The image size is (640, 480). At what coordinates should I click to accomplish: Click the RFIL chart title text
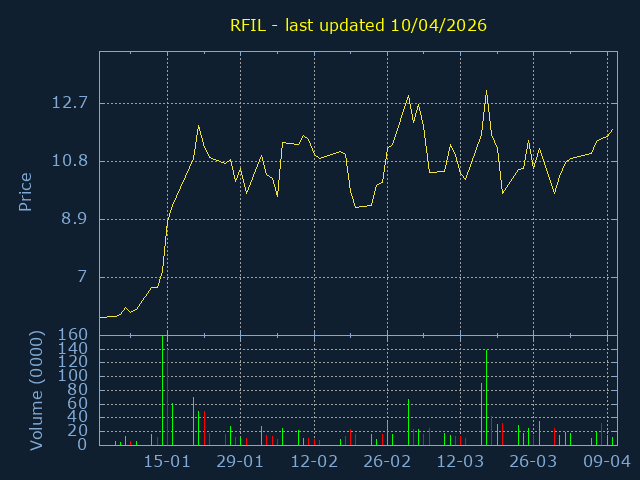[x=358, y=25]
